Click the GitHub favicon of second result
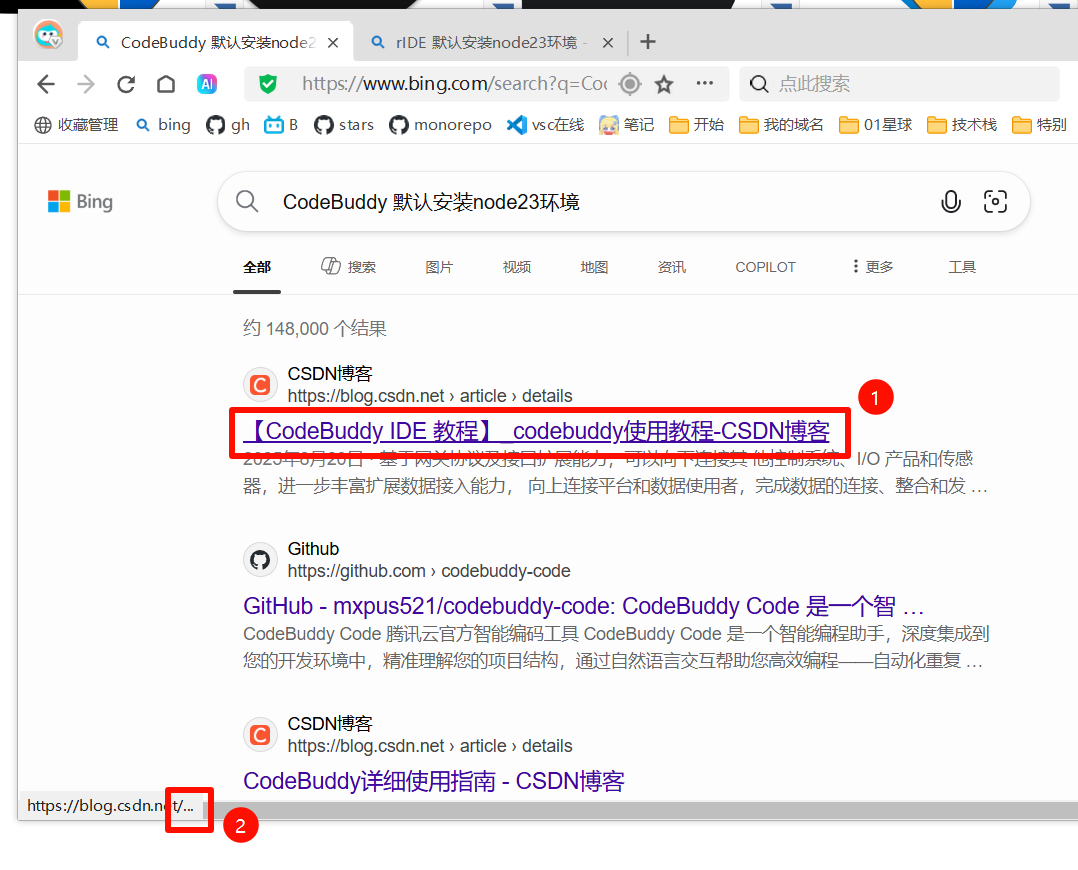Screen dimensions: 1078x870 [260, 560]
